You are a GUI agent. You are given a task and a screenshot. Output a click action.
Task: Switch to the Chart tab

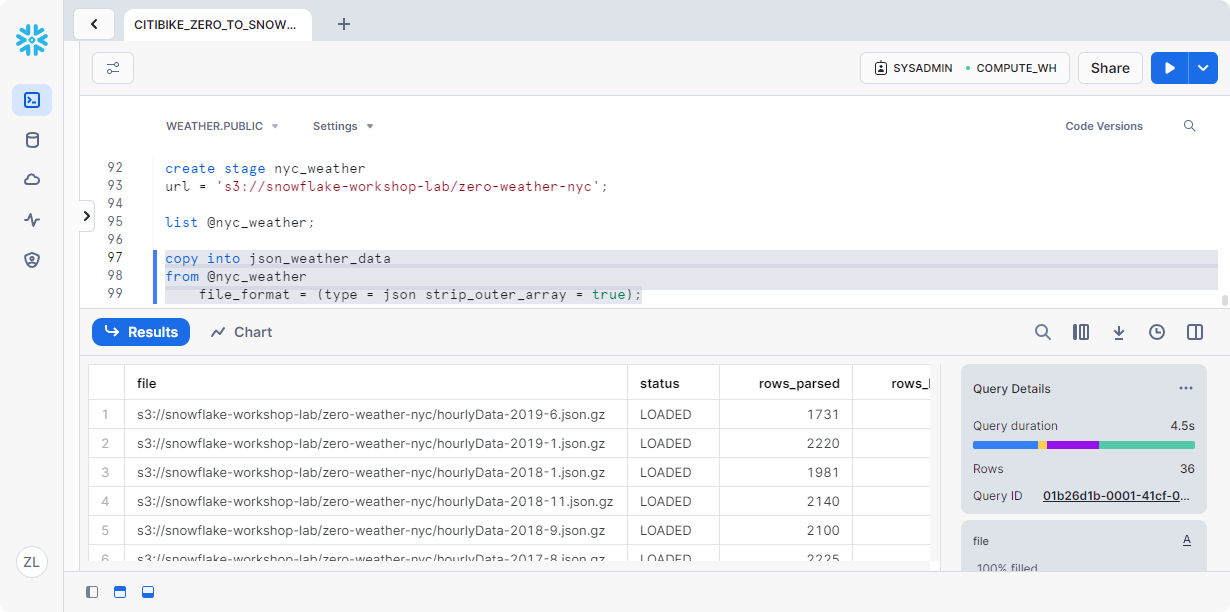pyautogui.click(x=241, y=332)
